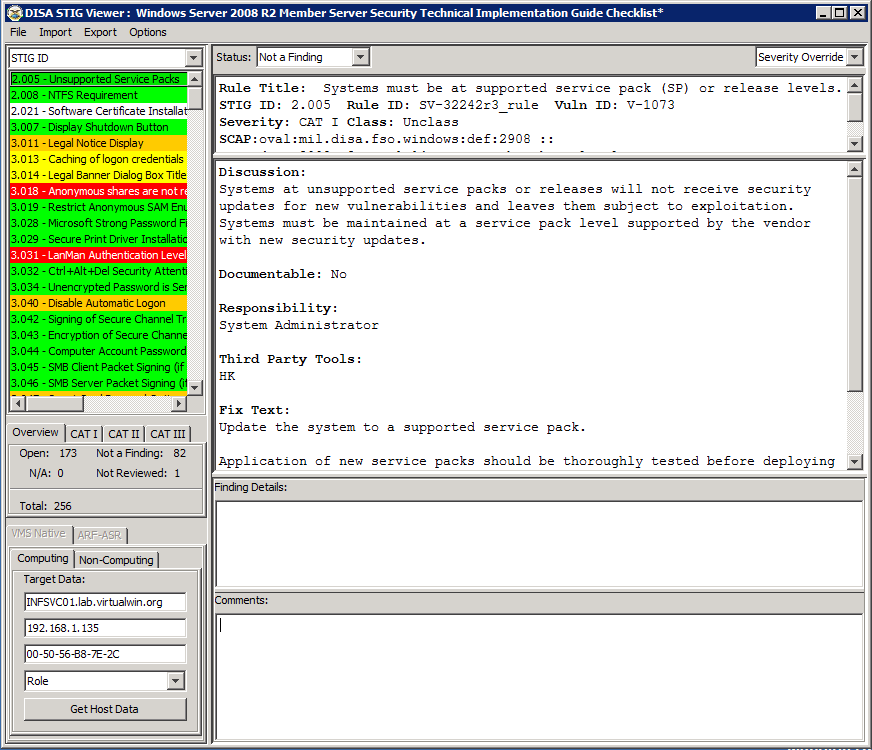Select rule 3.034 - Unencrypted Password
872x750 pixels.
point(98,287)
